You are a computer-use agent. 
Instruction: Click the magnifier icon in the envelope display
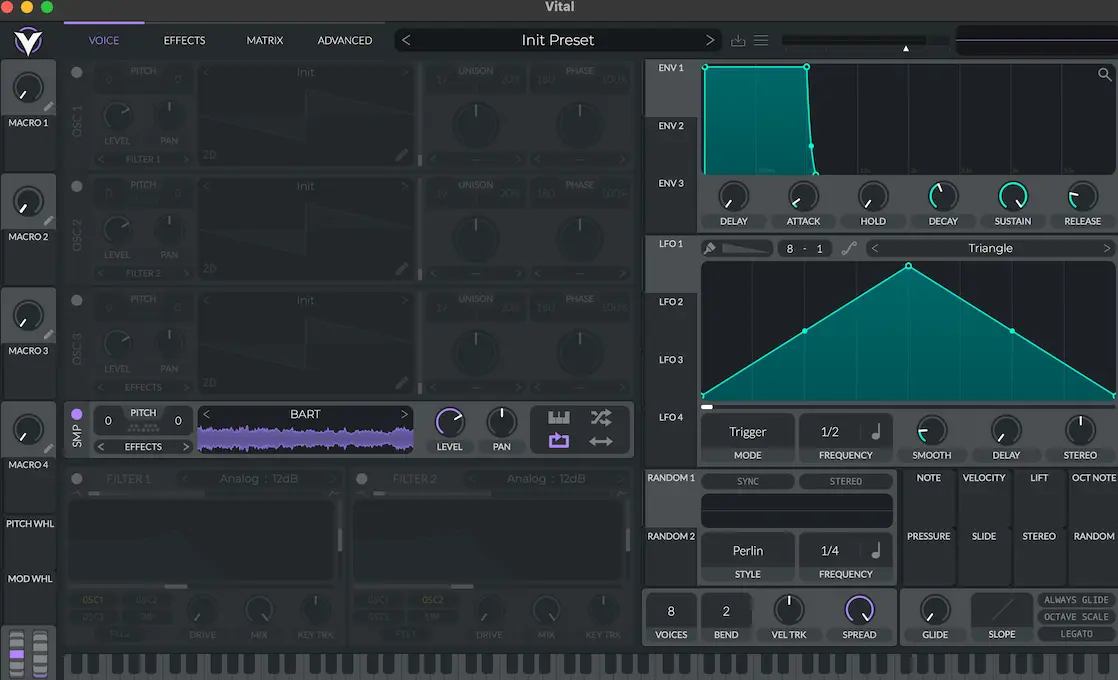(1104, 74)
